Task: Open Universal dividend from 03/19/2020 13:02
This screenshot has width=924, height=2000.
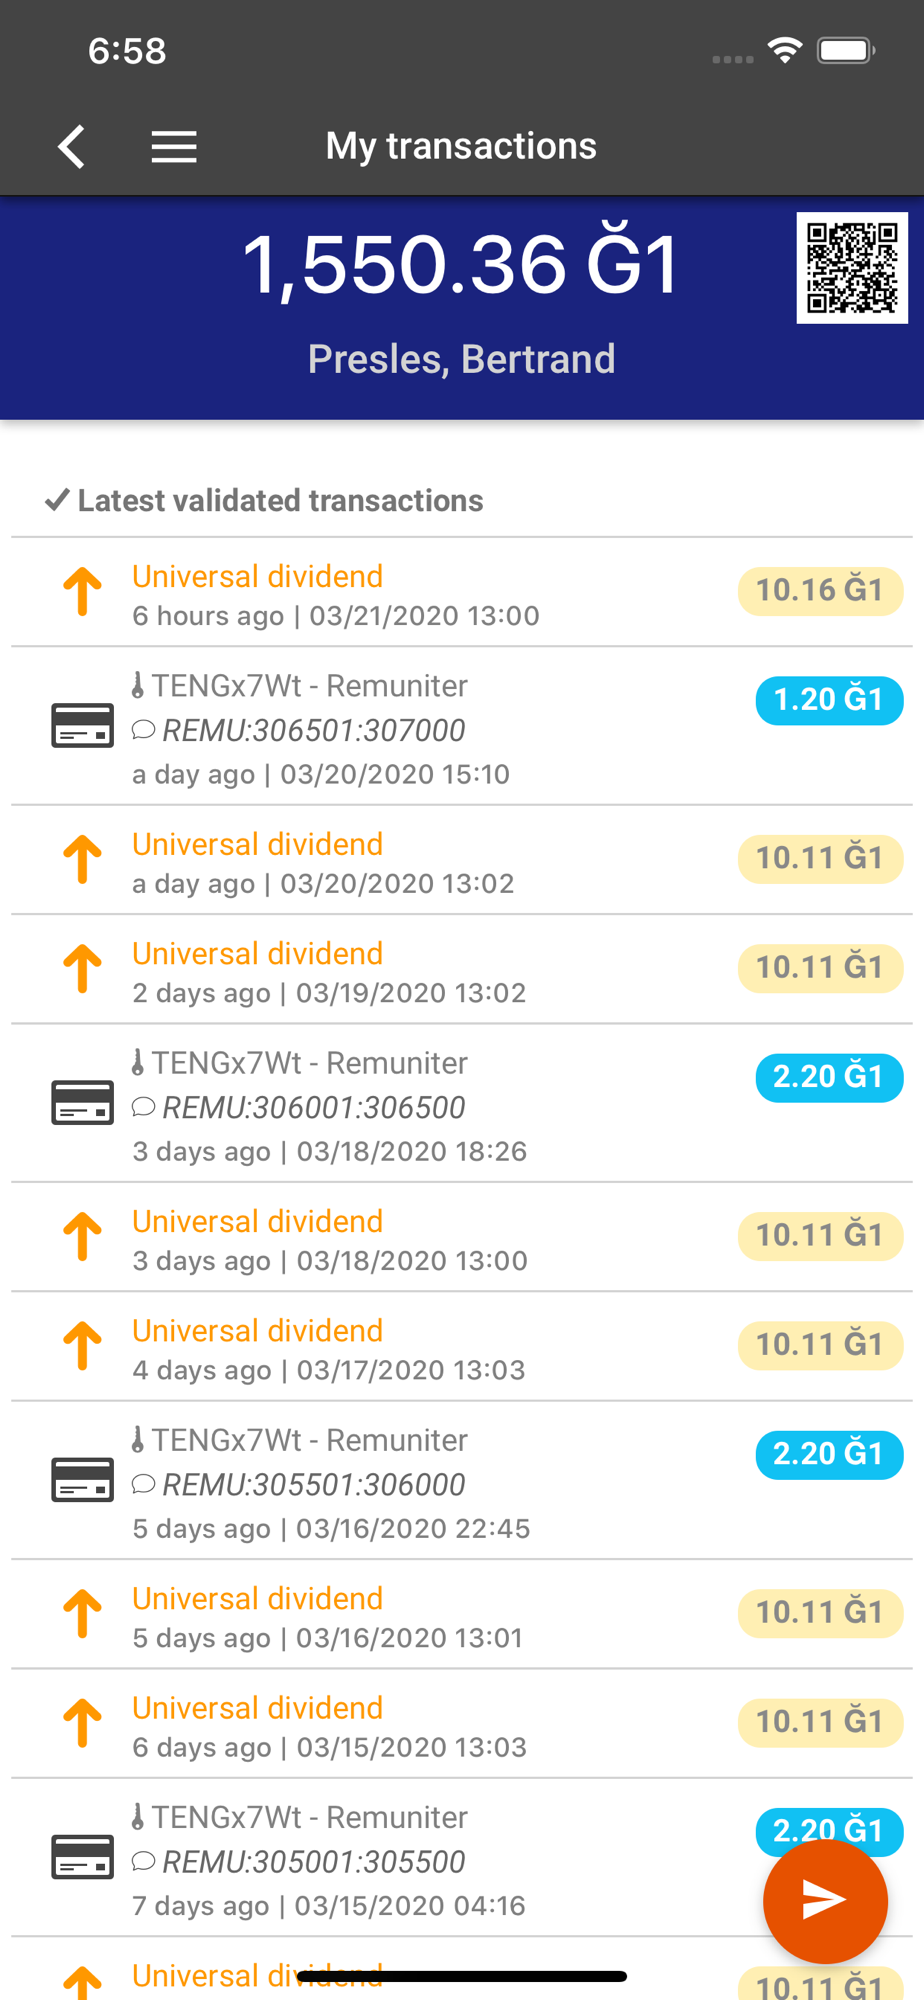Action: 258,954
